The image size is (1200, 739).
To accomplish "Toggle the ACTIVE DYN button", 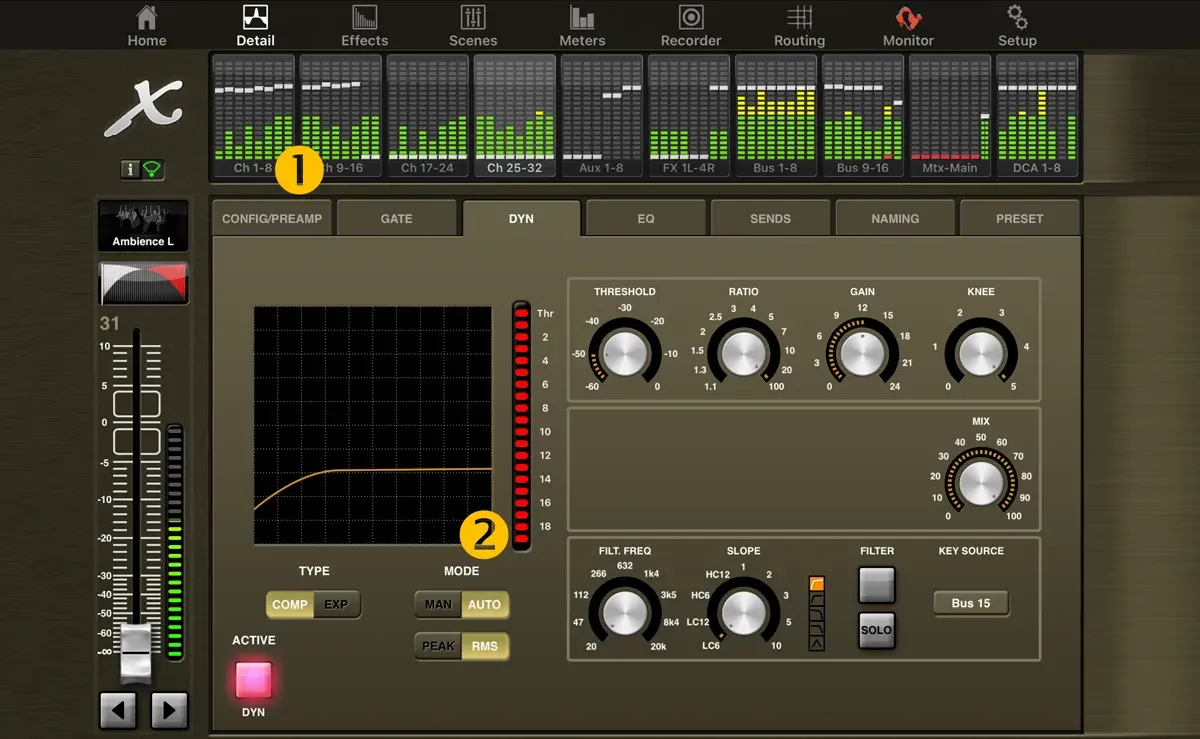I will (x=253, y=680).
